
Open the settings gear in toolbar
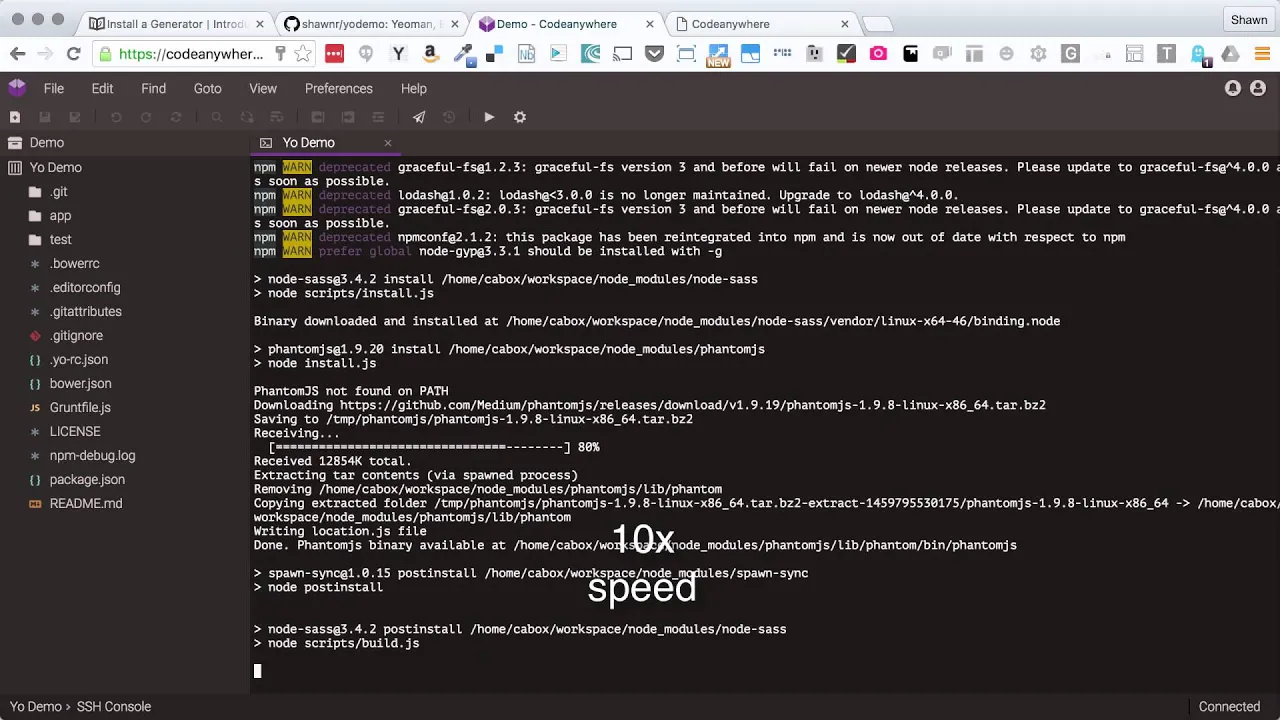coord(520,117)
